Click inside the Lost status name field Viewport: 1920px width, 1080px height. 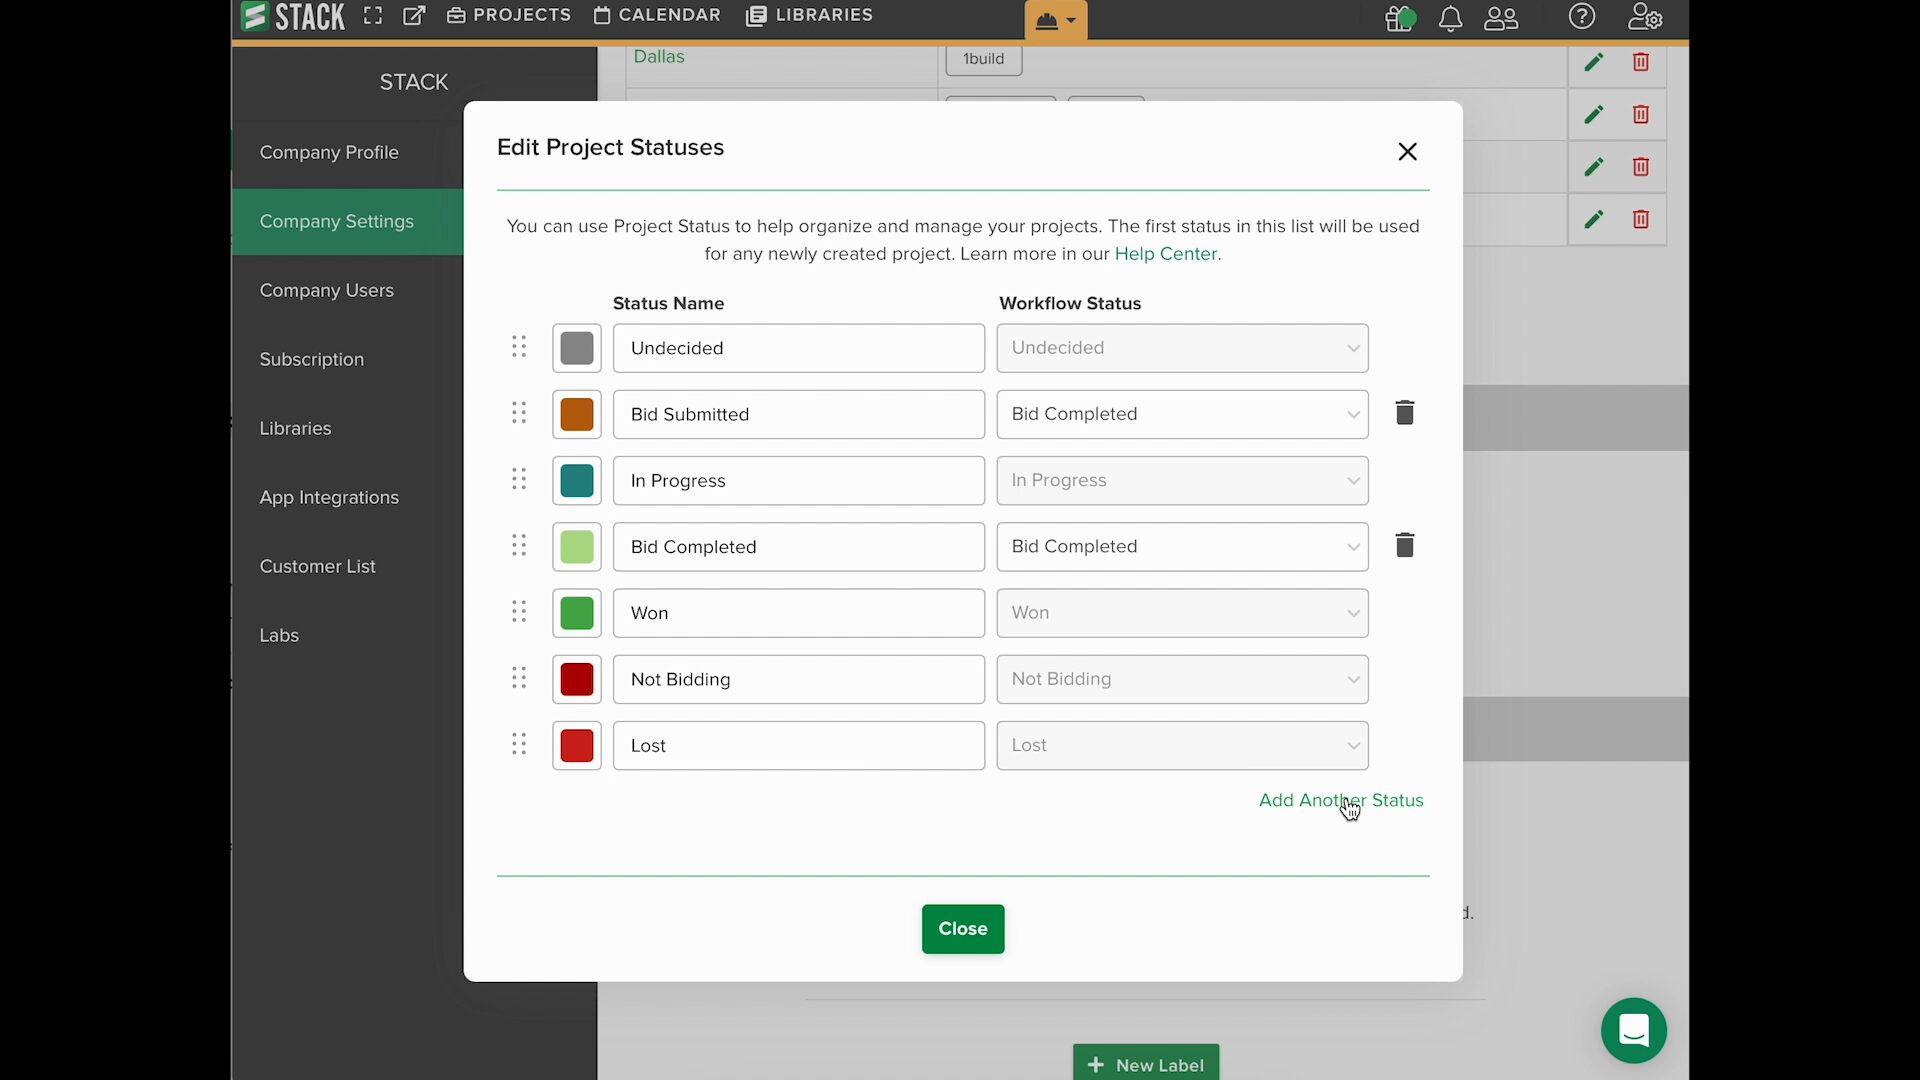tap(799, 745)
